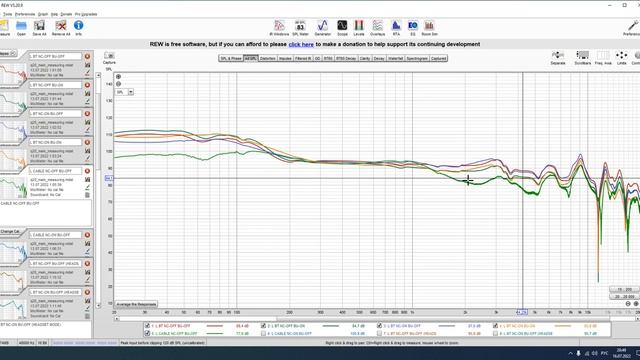Open the Overlays window
The image size is (640, 360).
click(378, 27)
